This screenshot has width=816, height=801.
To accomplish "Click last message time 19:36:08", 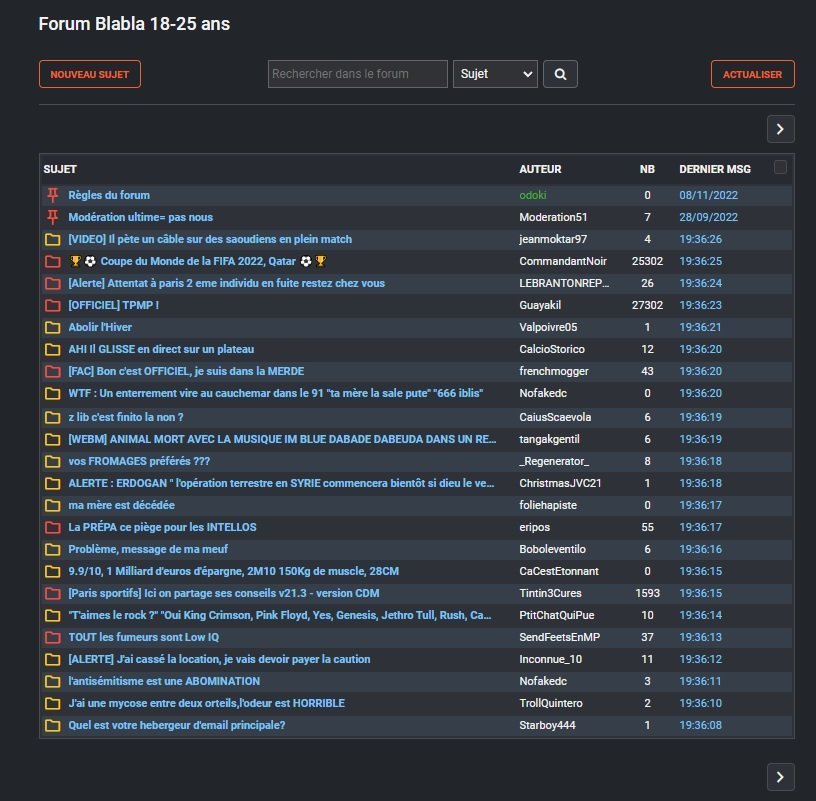I will (x=700, y=725).
